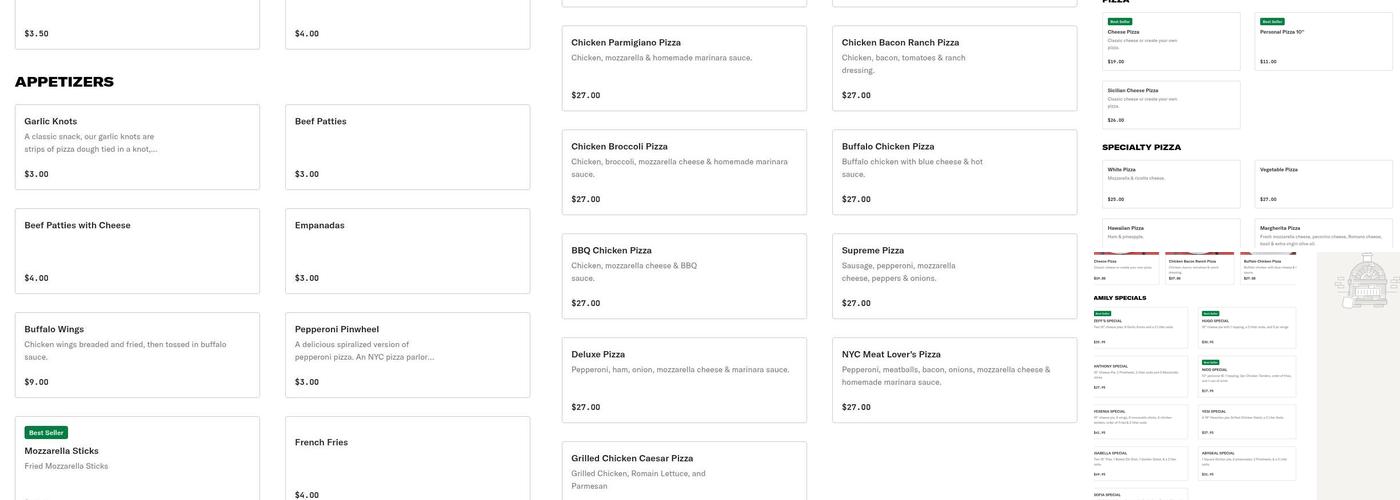Select the ABIGEAL SPECIAL card
The height and width of the screenshot is (500, 1400).
[x=1248, y=463]
